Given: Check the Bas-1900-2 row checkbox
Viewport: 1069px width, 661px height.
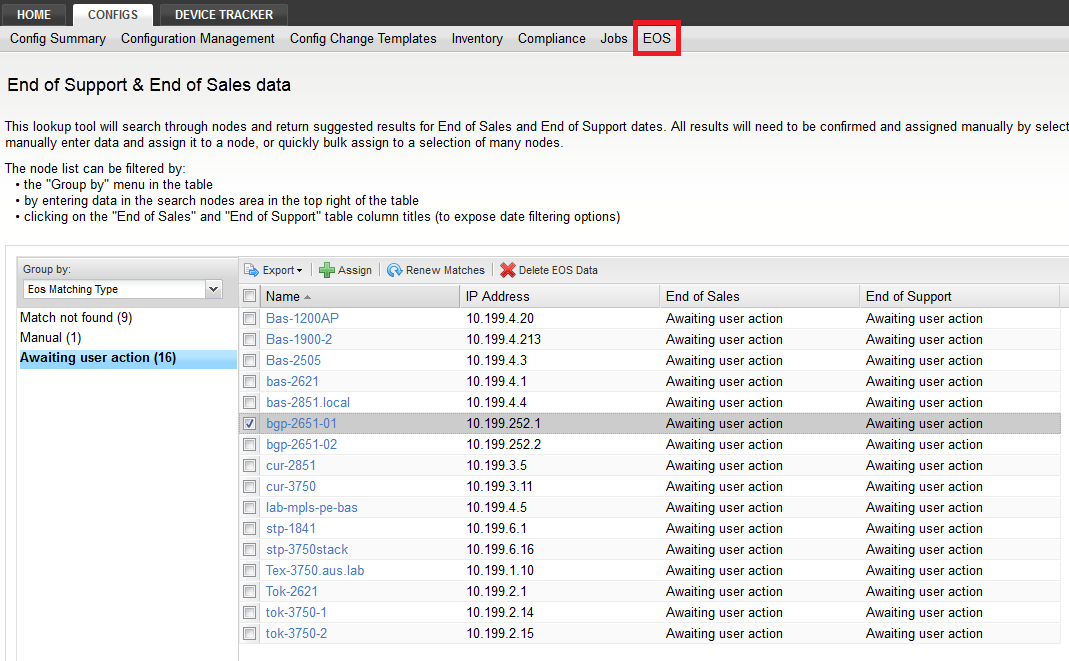Looking at the screenshot, I should (250, 339).
